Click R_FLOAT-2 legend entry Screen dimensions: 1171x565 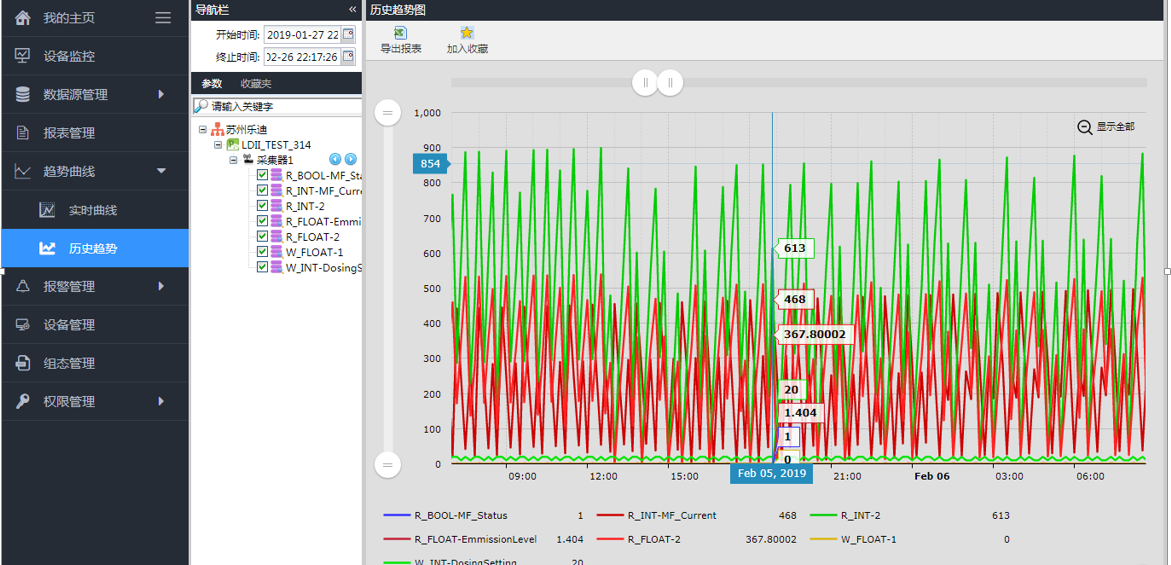tap(697, 539)
